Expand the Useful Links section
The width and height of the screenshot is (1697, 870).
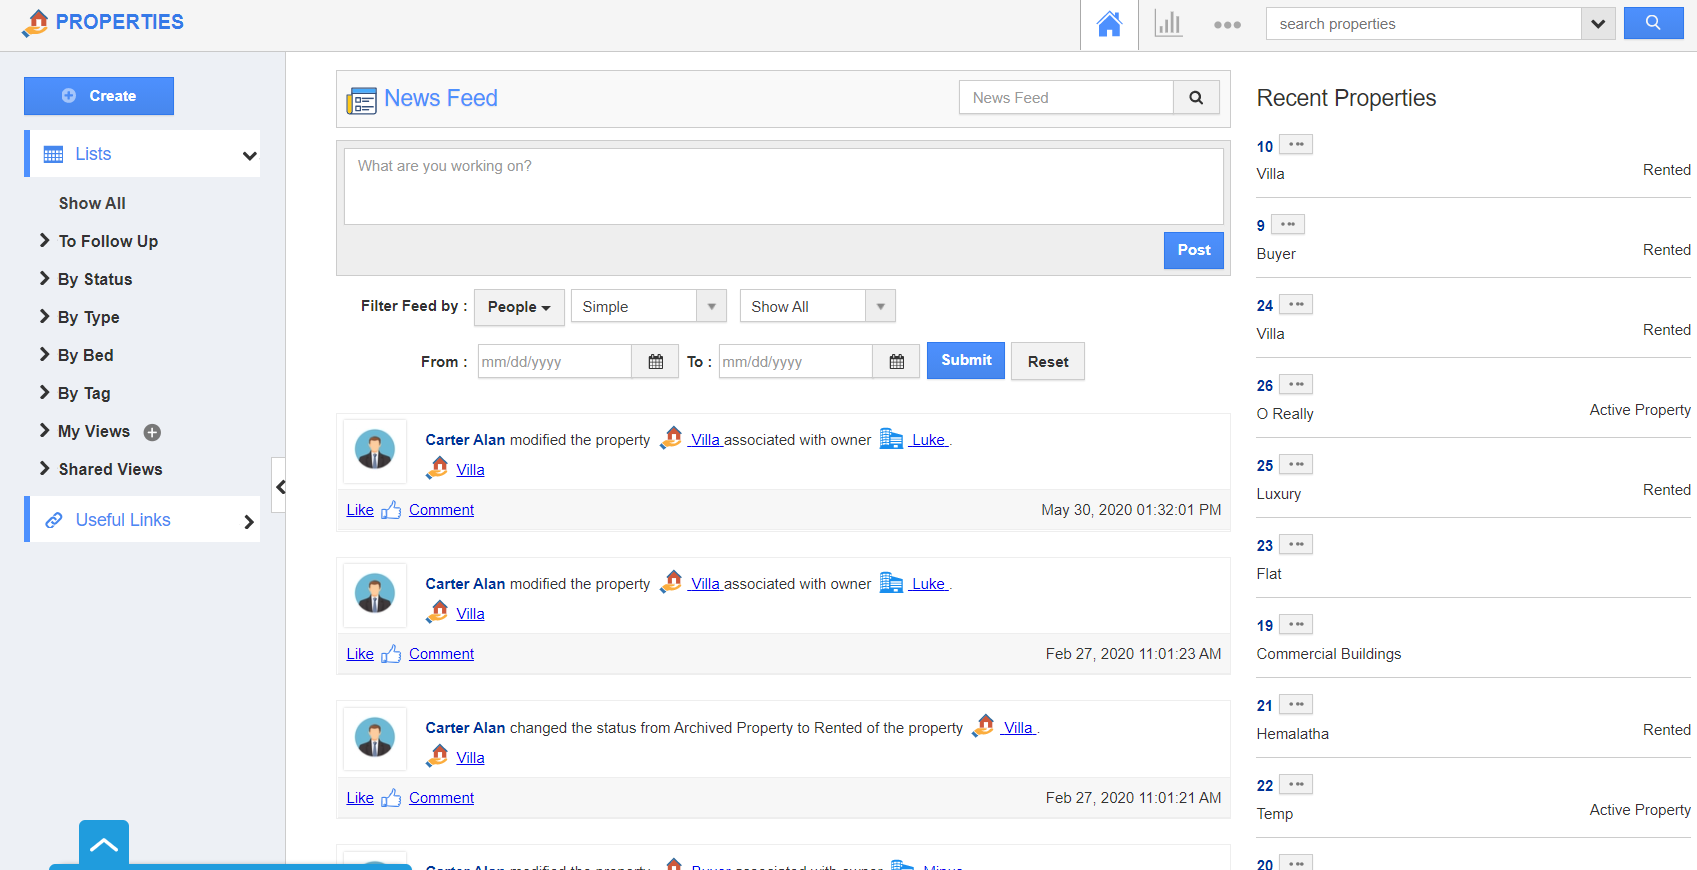(x=143, y=520)
